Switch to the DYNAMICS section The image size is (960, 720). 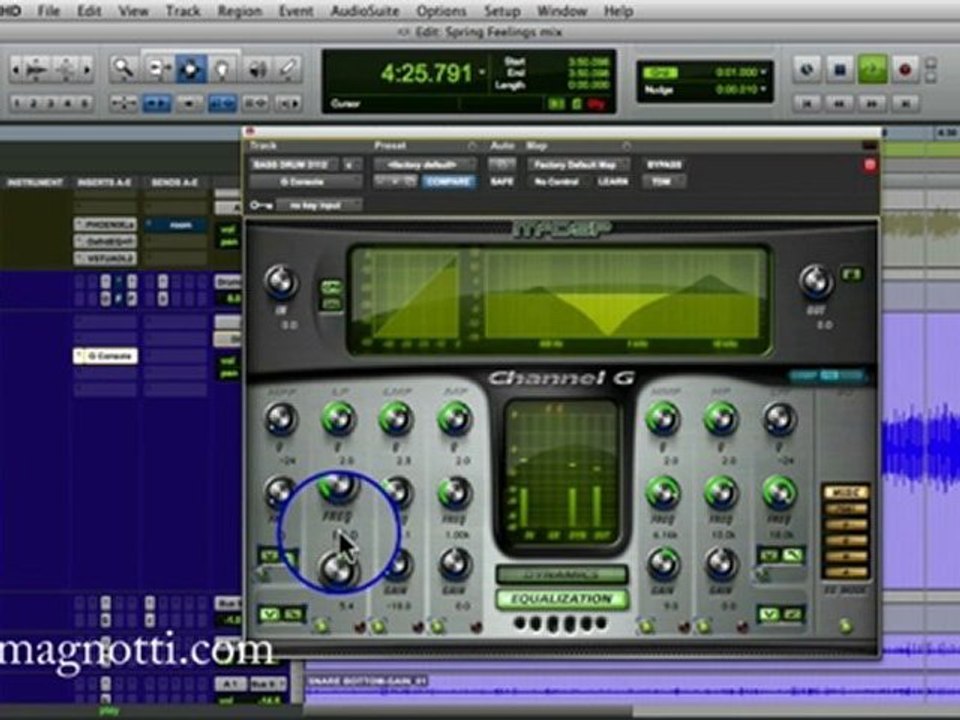562,574
